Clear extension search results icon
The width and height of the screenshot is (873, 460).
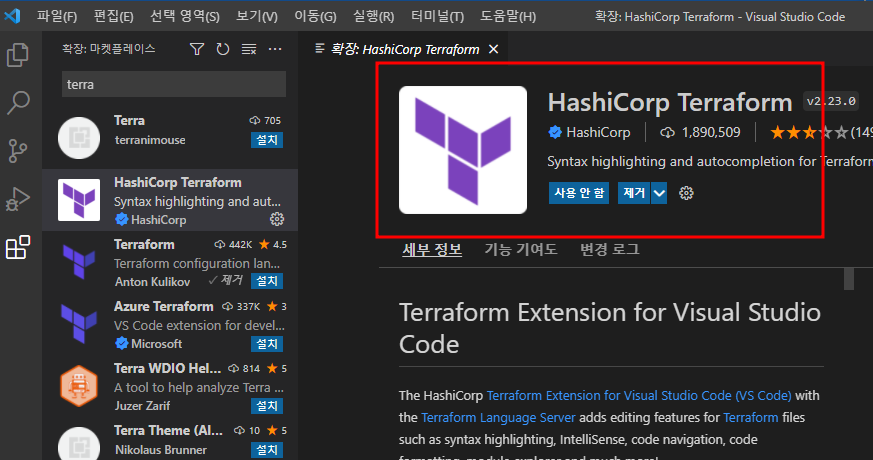[x=249, y=50]
